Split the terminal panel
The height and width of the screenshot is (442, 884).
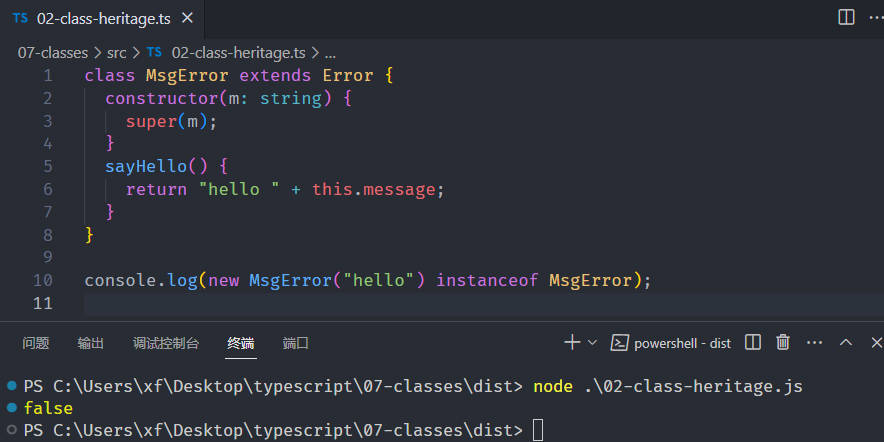point(753,342)
